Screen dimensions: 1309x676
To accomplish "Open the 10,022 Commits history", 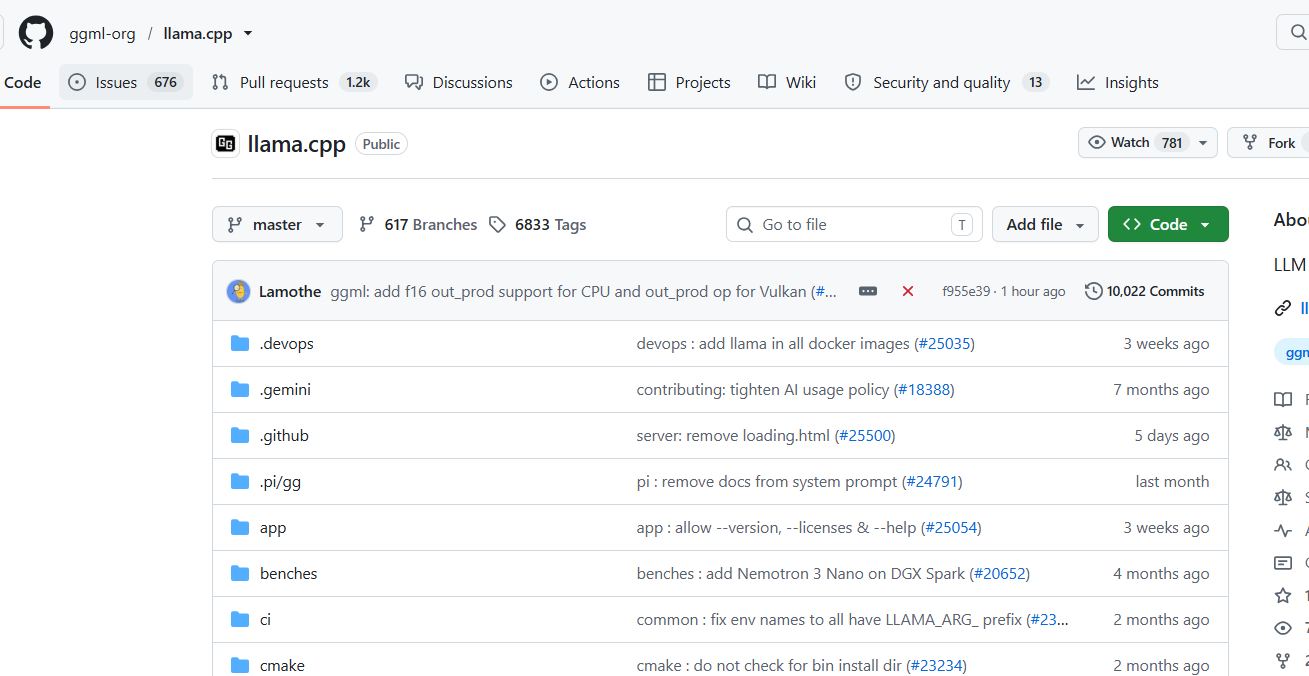I will click(x=1145, y=291).
